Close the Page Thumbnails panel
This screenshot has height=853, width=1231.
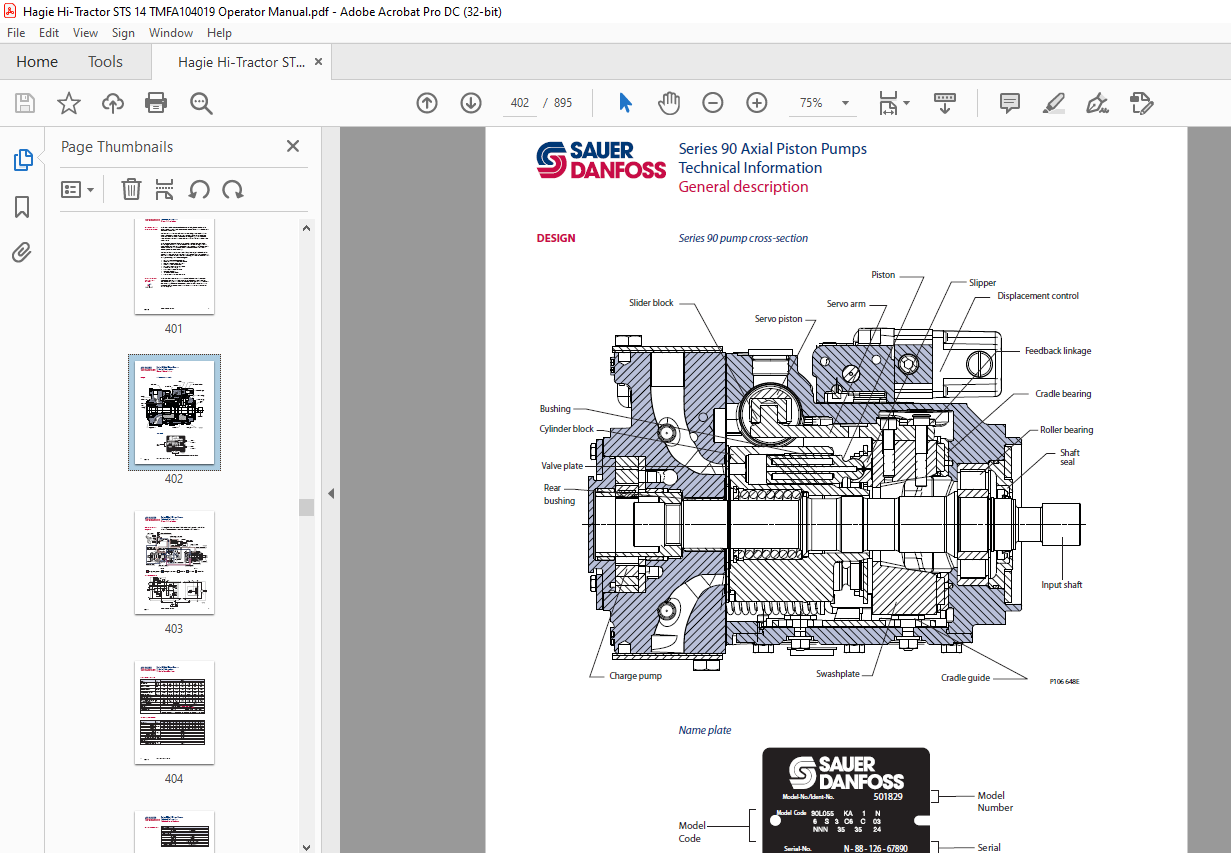pos(293,146)
